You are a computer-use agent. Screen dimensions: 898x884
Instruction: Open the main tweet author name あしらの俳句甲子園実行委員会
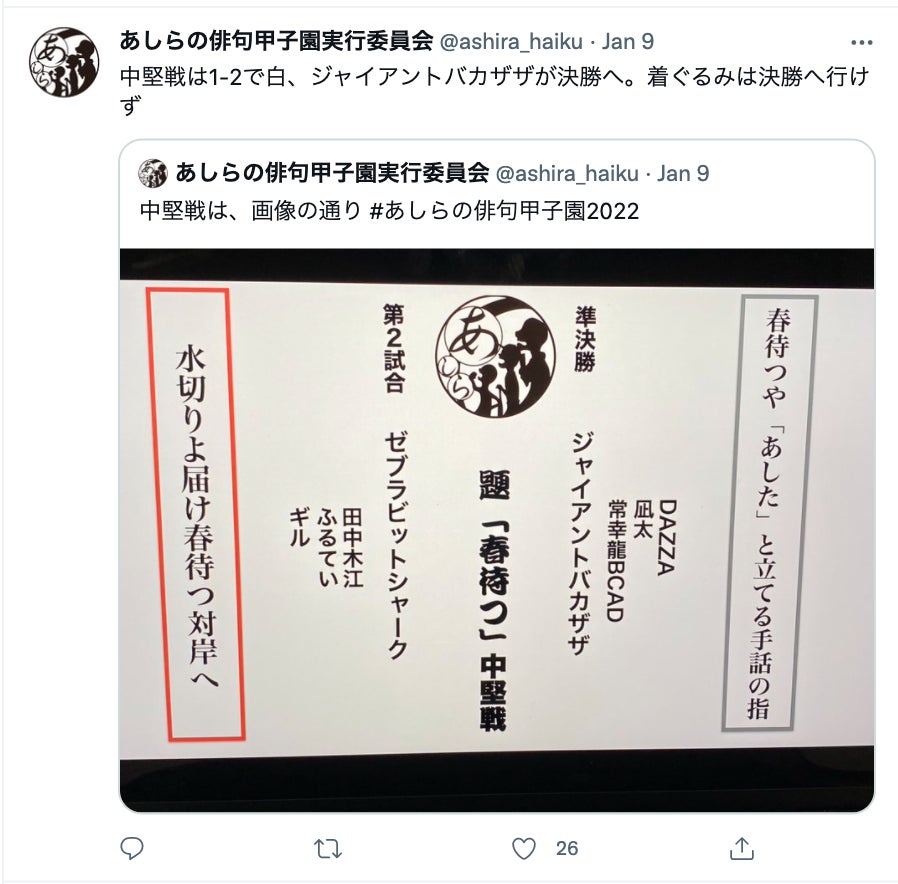tap(276, 41)
